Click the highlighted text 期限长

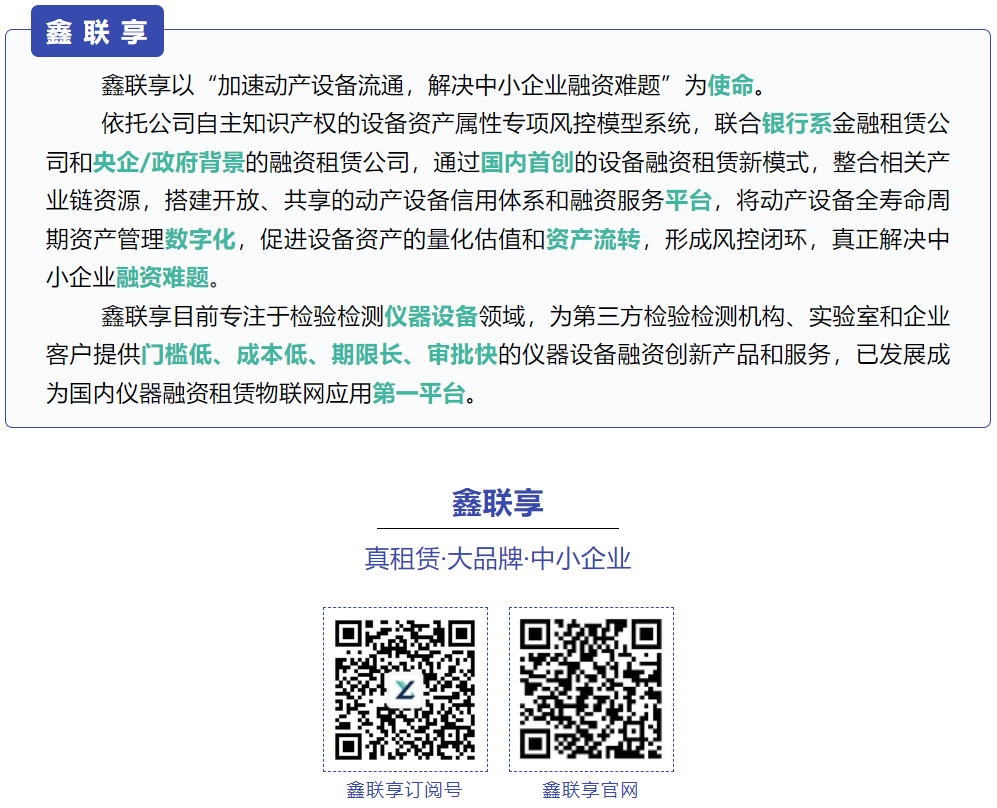pos(367,355)
